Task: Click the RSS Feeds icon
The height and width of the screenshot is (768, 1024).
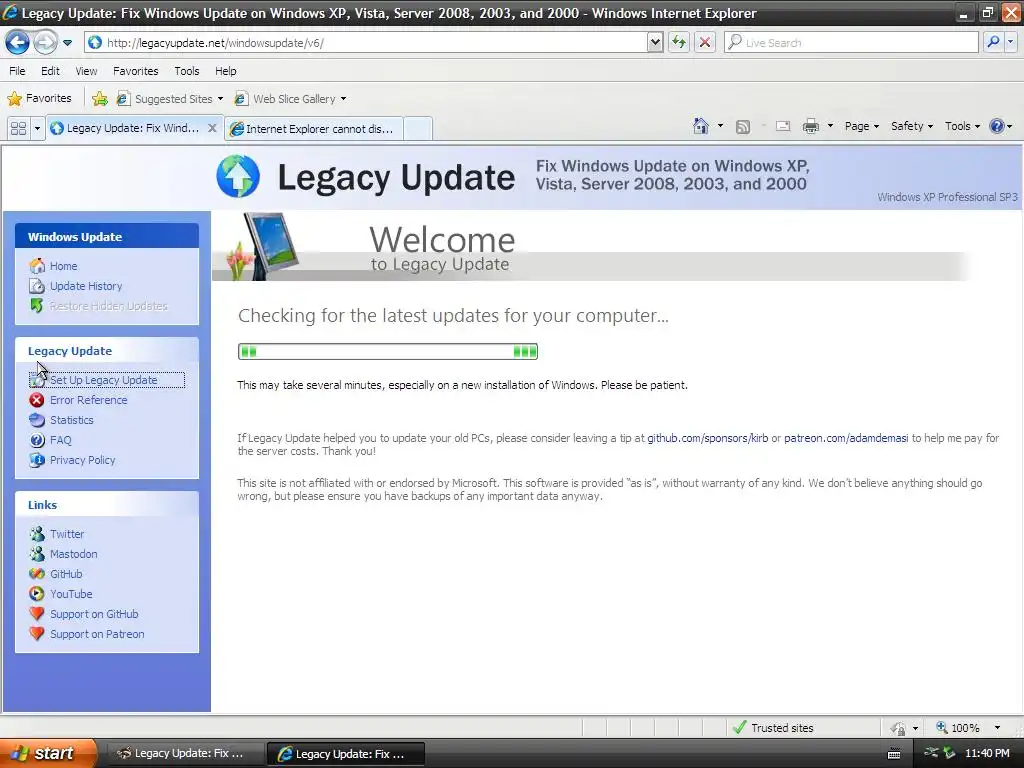Action: [x=743, y=127]
